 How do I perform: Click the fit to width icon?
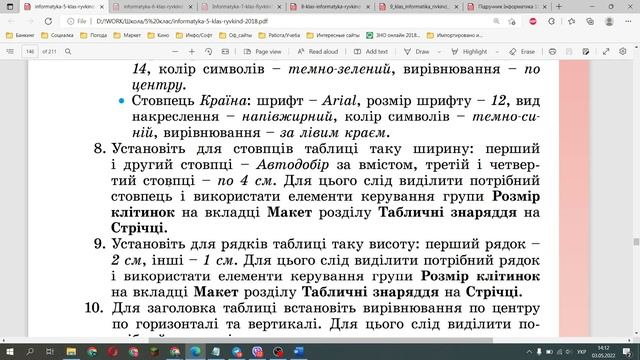(x=225, y=52)
